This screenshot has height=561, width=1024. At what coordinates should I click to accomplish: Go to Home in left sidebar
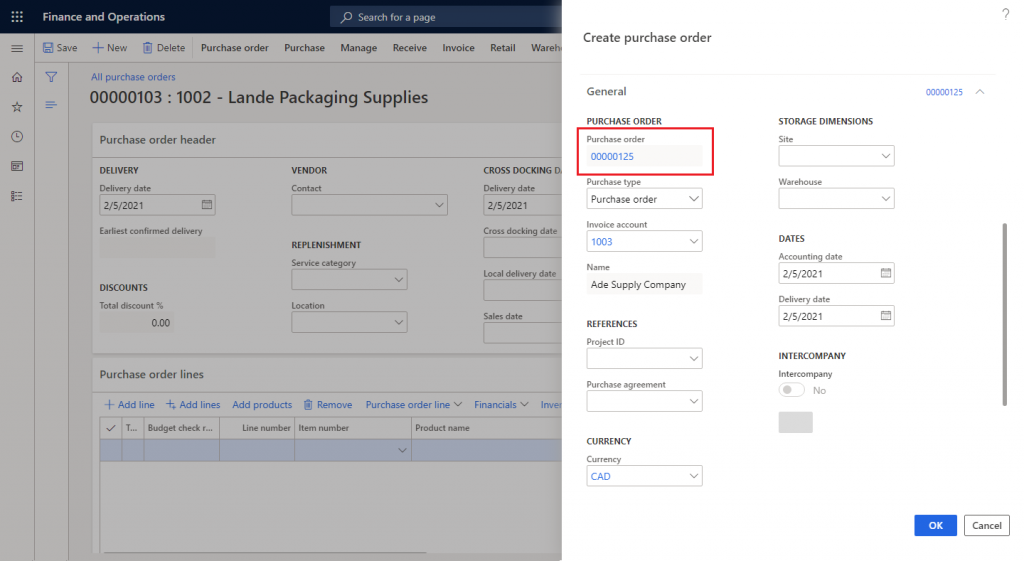click(x=16, y=77)
